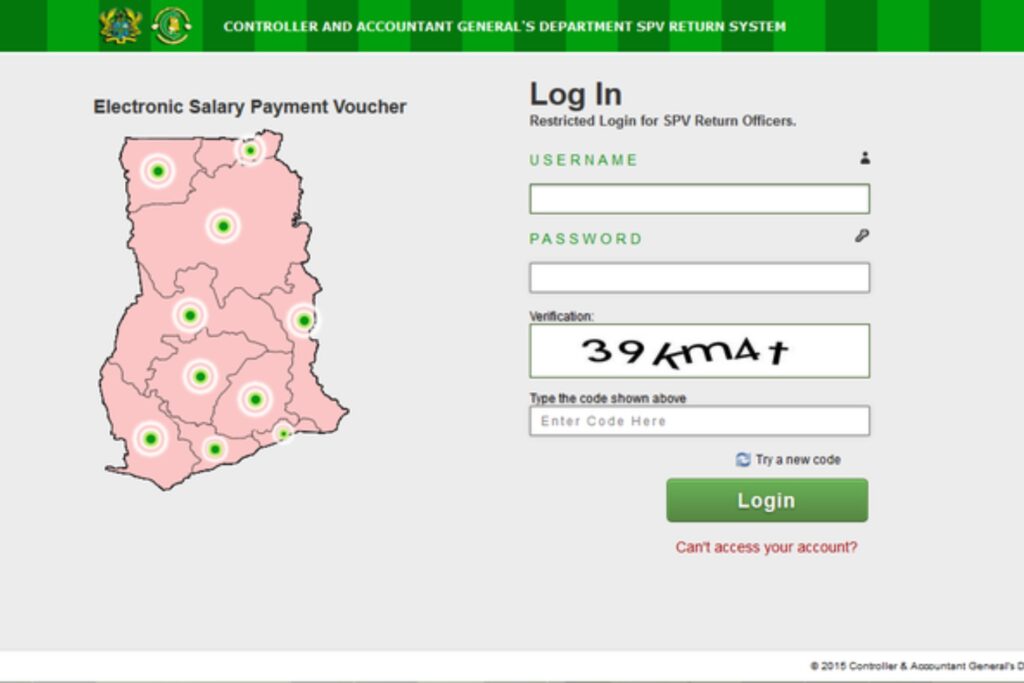Focus the Username input field
The image size is (1024, 683).
[699, 199]
